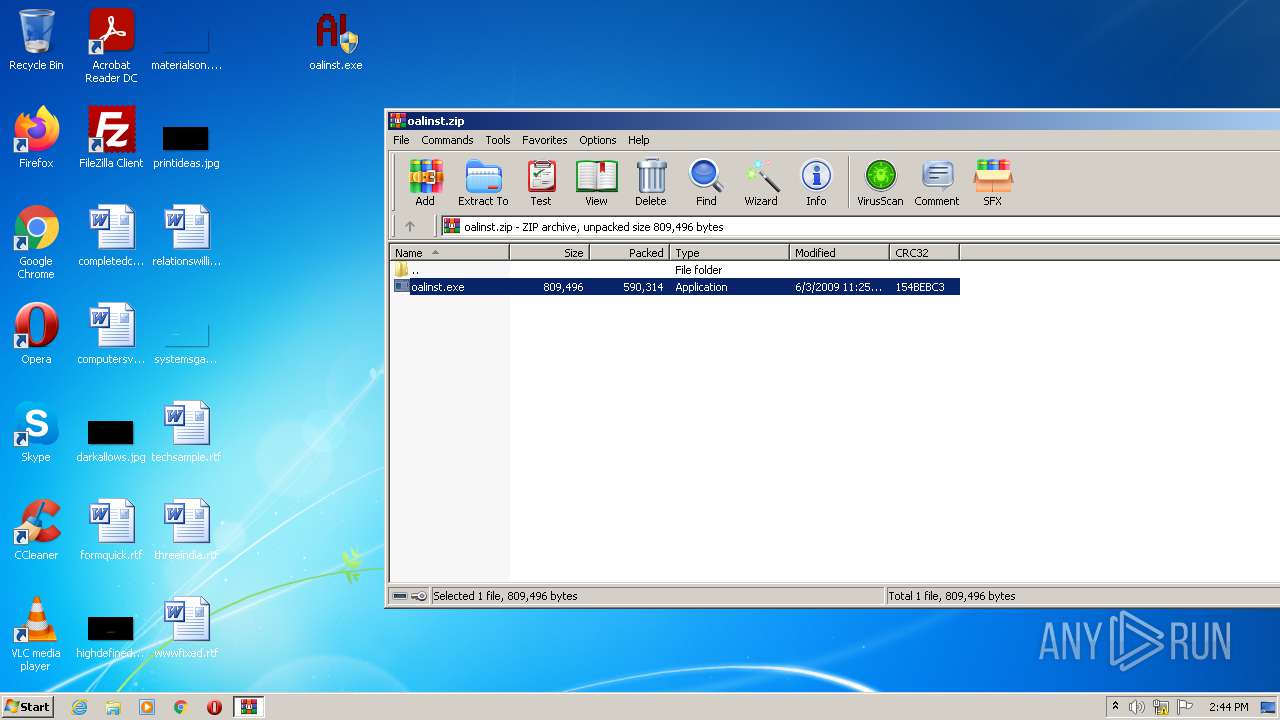Click the 590,314 packed size cell
The image size is (1280, 720).
click(643, 287)
